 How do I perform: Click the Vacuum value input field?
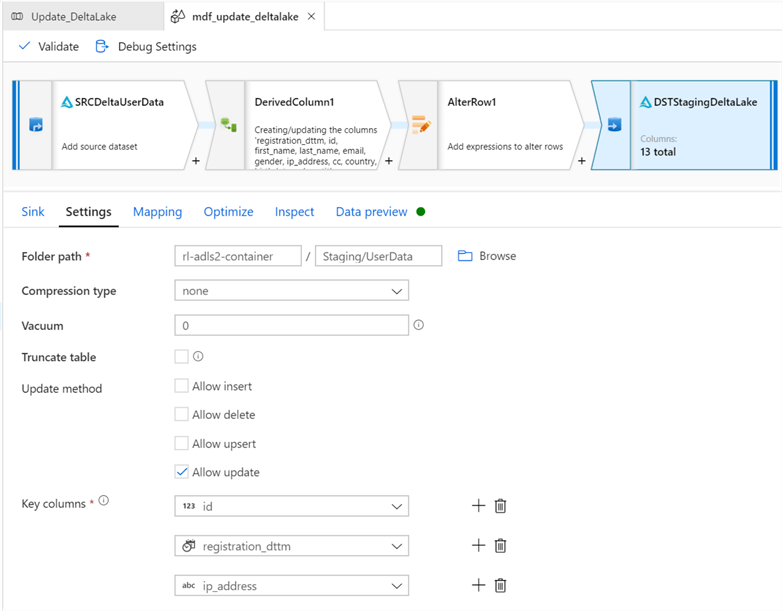pyautogui.click(x=291, y=325)
